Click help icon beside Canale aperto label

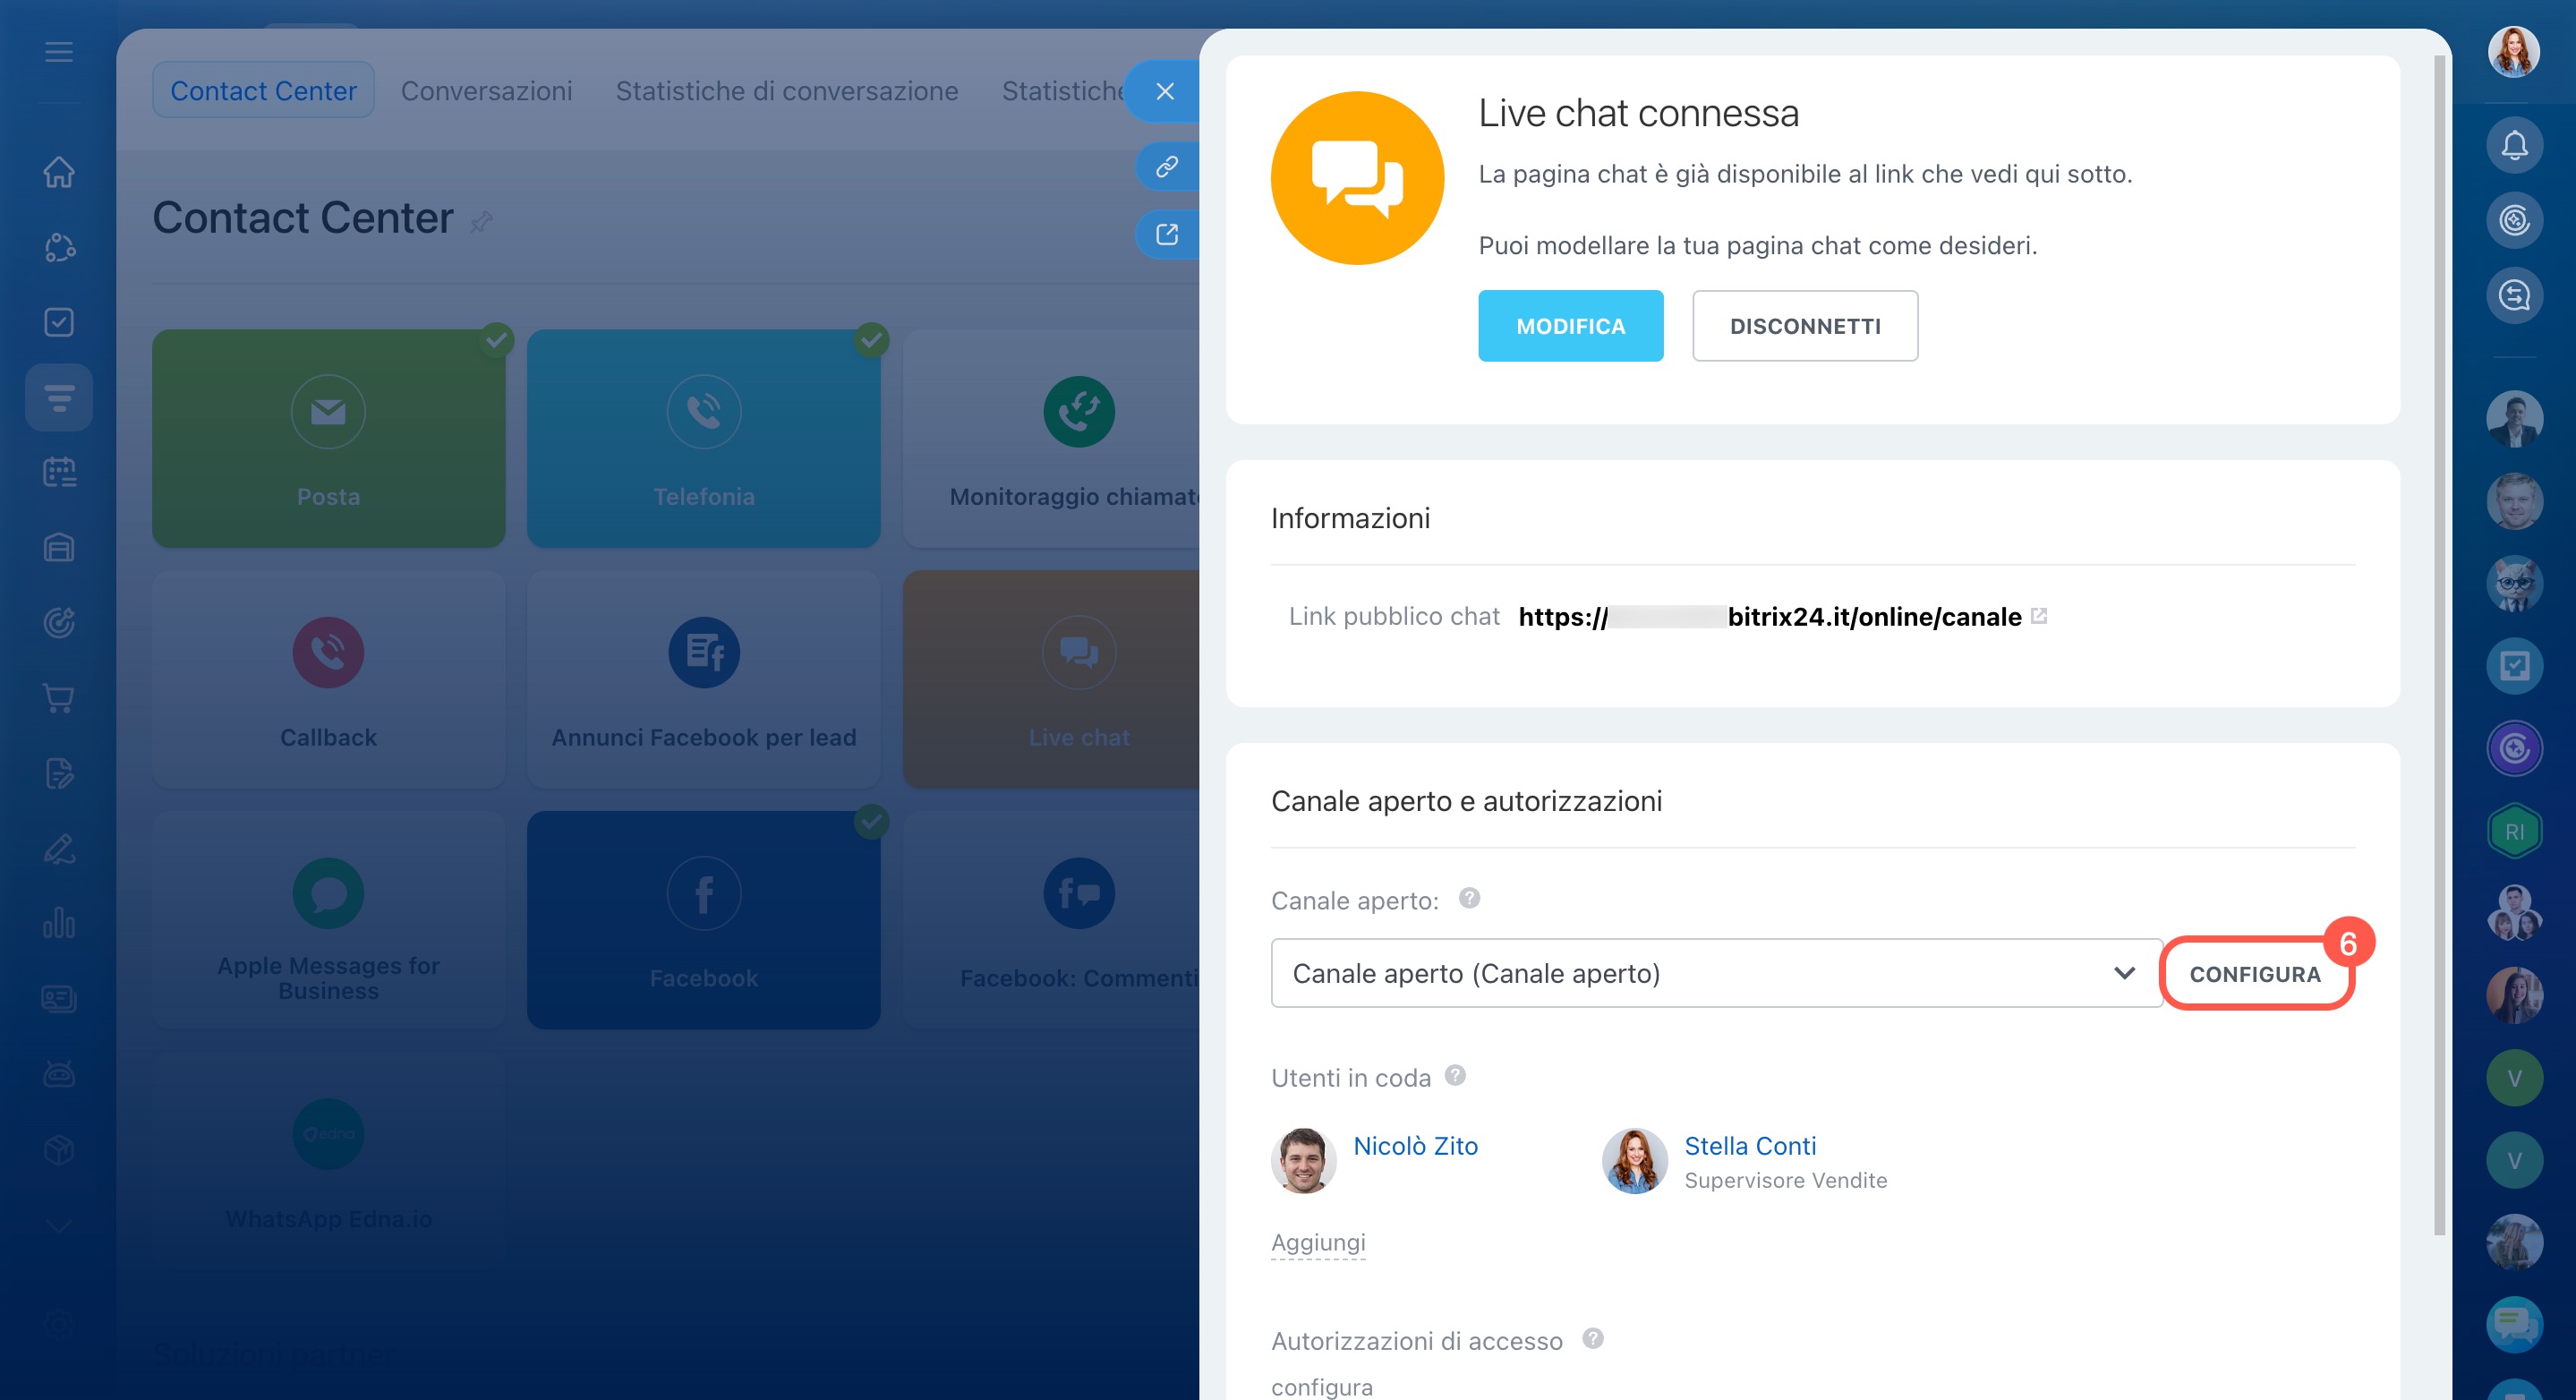click(x=1468, y=898)
